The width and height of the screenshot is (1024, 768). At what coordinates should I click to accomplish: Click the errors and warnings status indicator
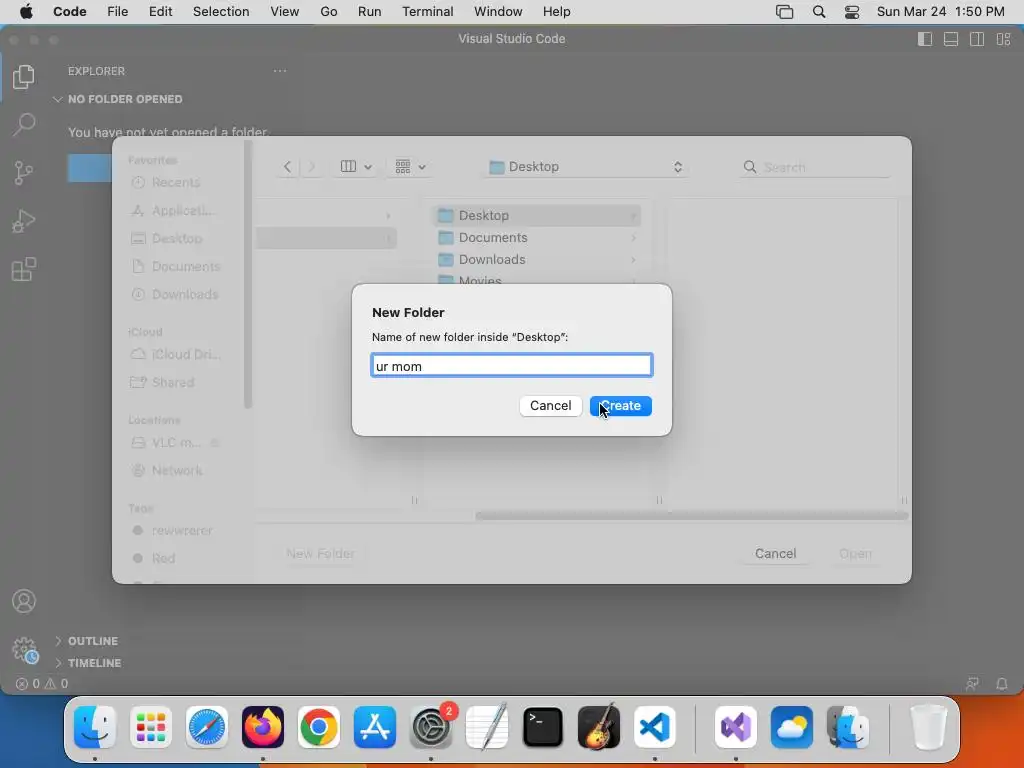(42, 684)
